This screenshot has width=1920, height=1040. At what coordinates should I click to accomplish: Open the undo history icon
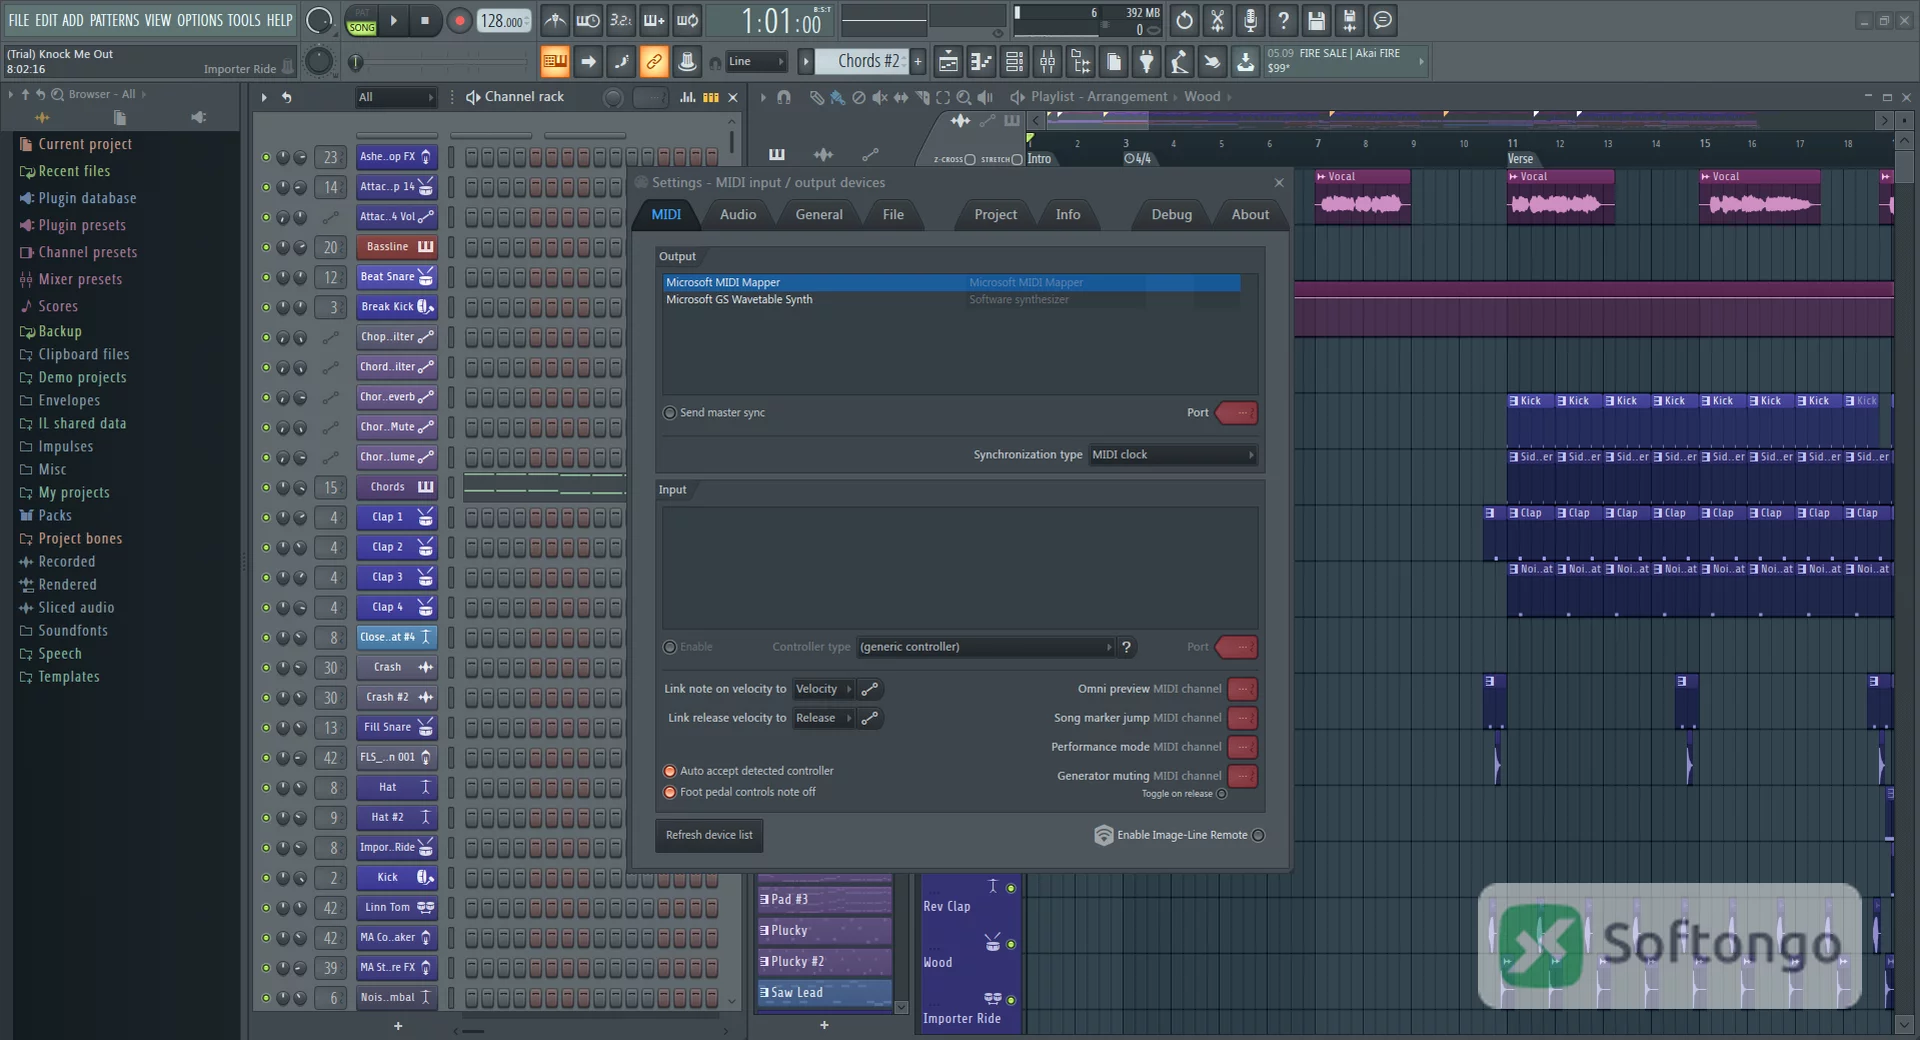point(1184,20)
